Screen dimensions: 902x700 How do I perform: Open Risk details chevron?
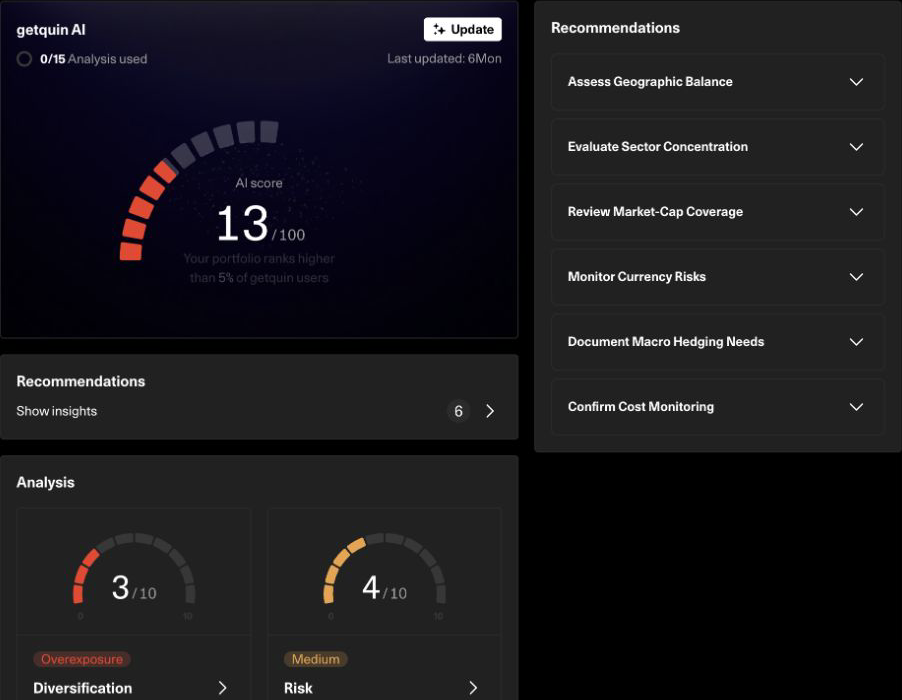pos(473,688)
